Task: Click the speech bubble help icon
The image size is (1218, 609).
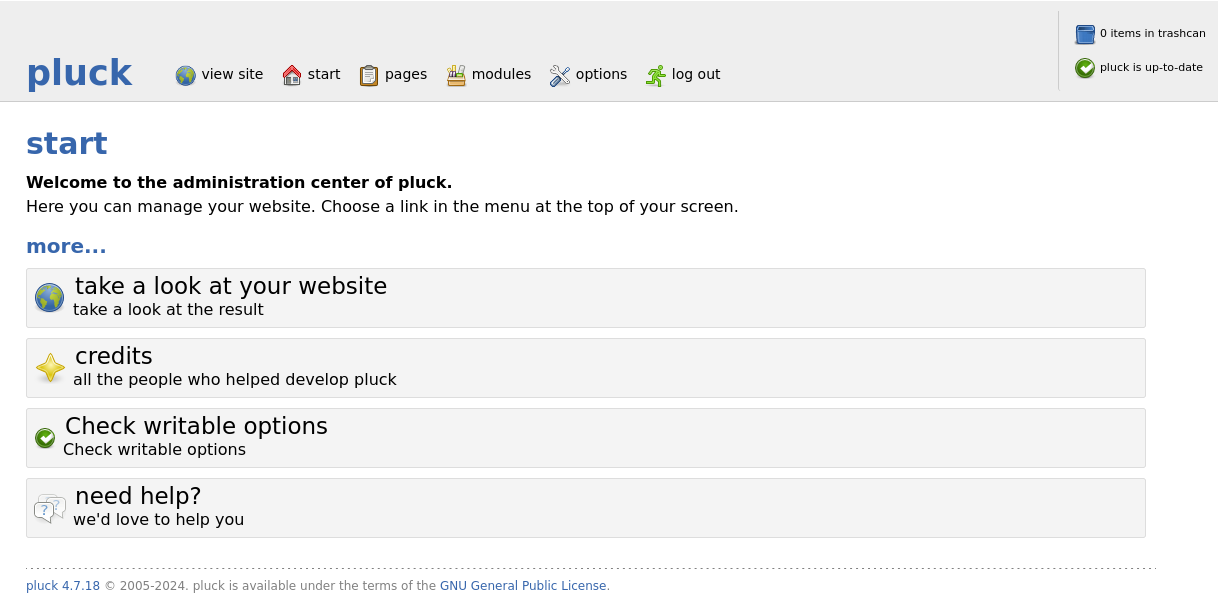Action: pos(50,508)
